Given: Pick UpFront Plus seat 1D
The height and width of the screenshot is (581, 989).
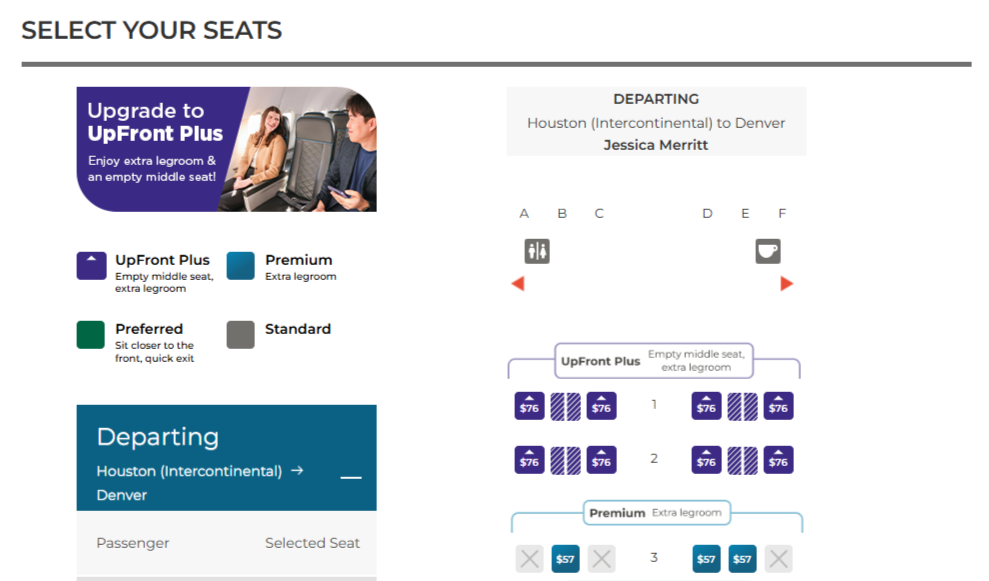Looking at the screenshot, I should [x=706, y=406].
